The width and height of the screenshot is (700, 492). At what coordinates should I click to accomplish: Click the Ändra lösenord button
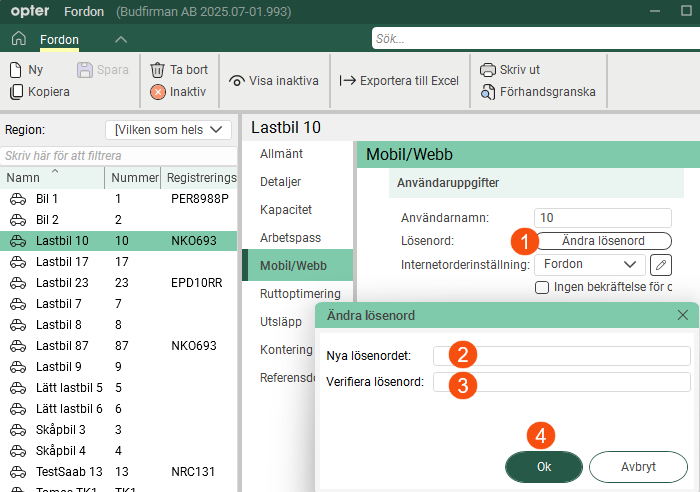point(604,241)
